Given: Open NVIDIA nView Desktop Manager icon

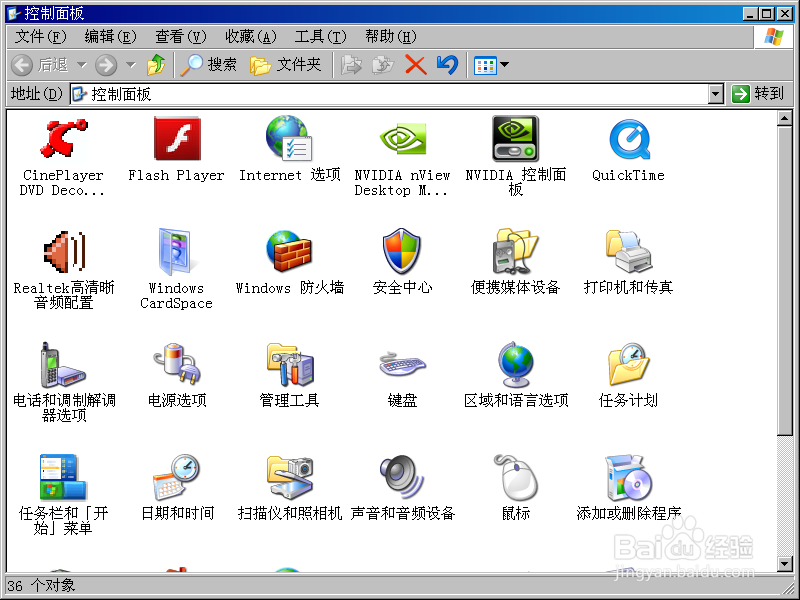Looking at the screenshot, I should click(x=403, y=139).
